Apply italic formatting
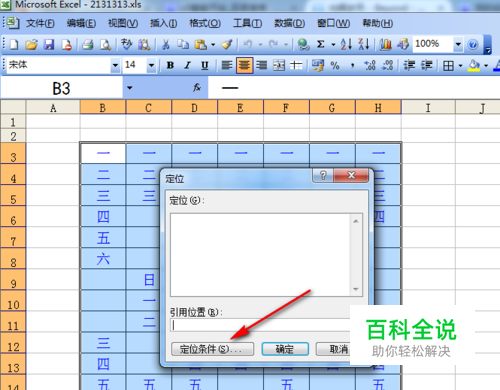This screenshot has width=500, height=390. click(x=188, y=65)
